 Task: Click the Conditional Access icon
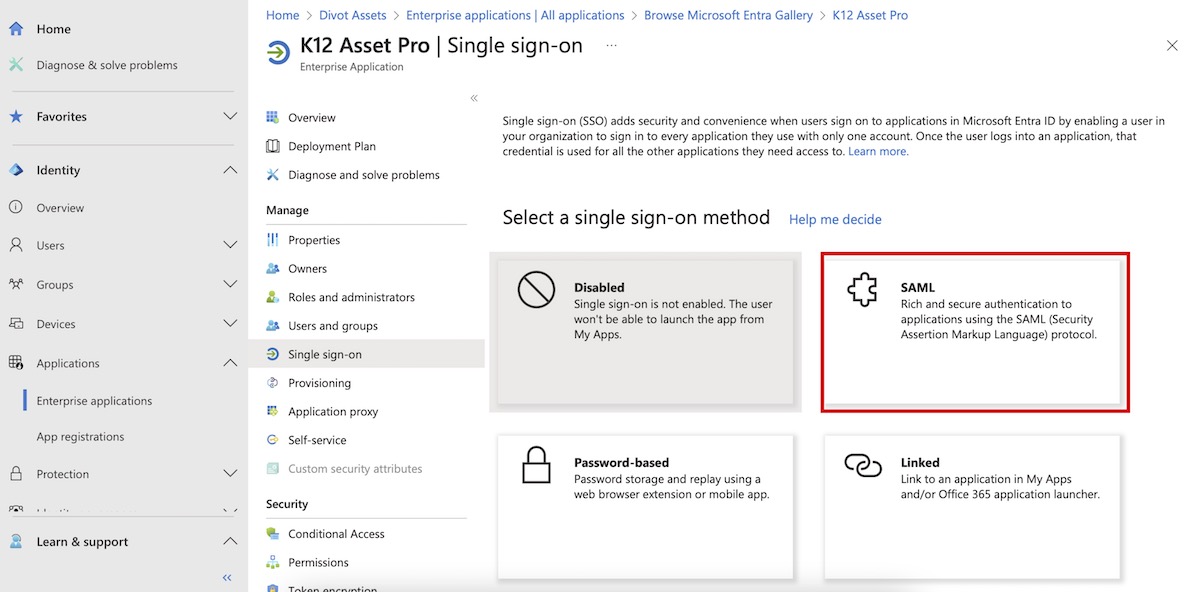[x=273, y=534]
